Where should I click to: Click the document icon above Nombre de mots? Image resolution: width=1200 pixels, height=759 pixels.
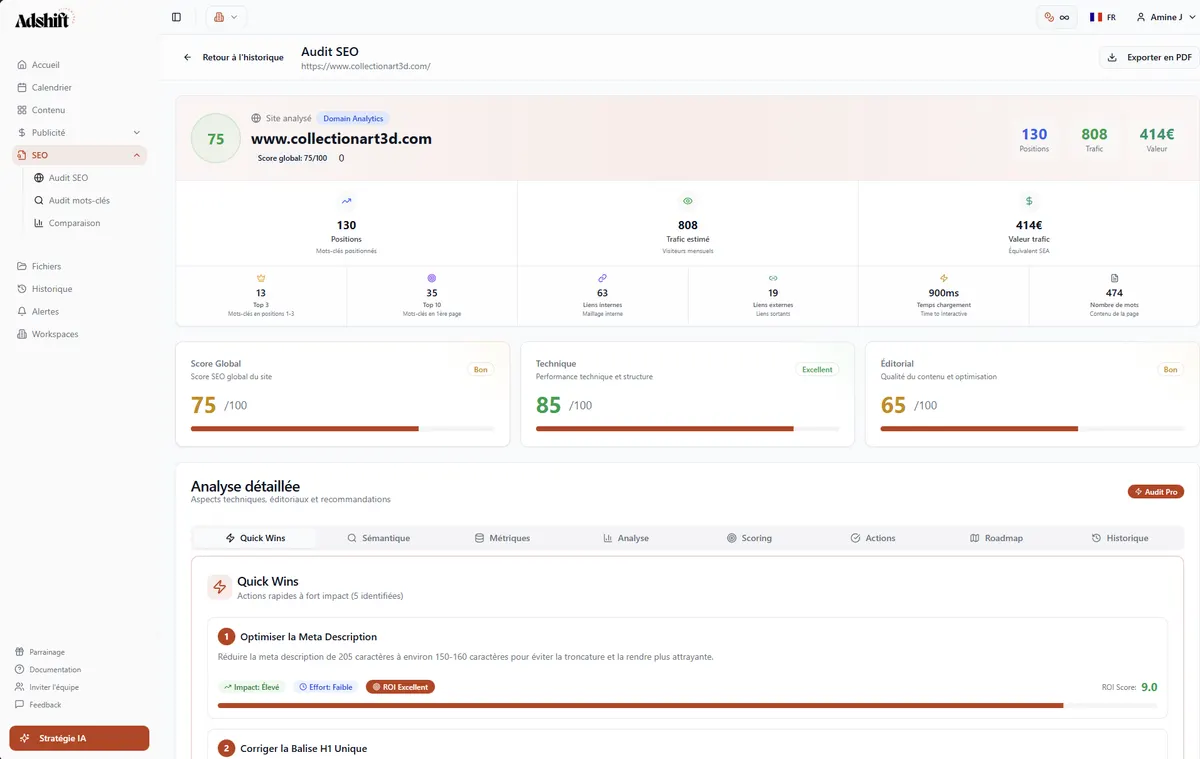pos(1114,278)
